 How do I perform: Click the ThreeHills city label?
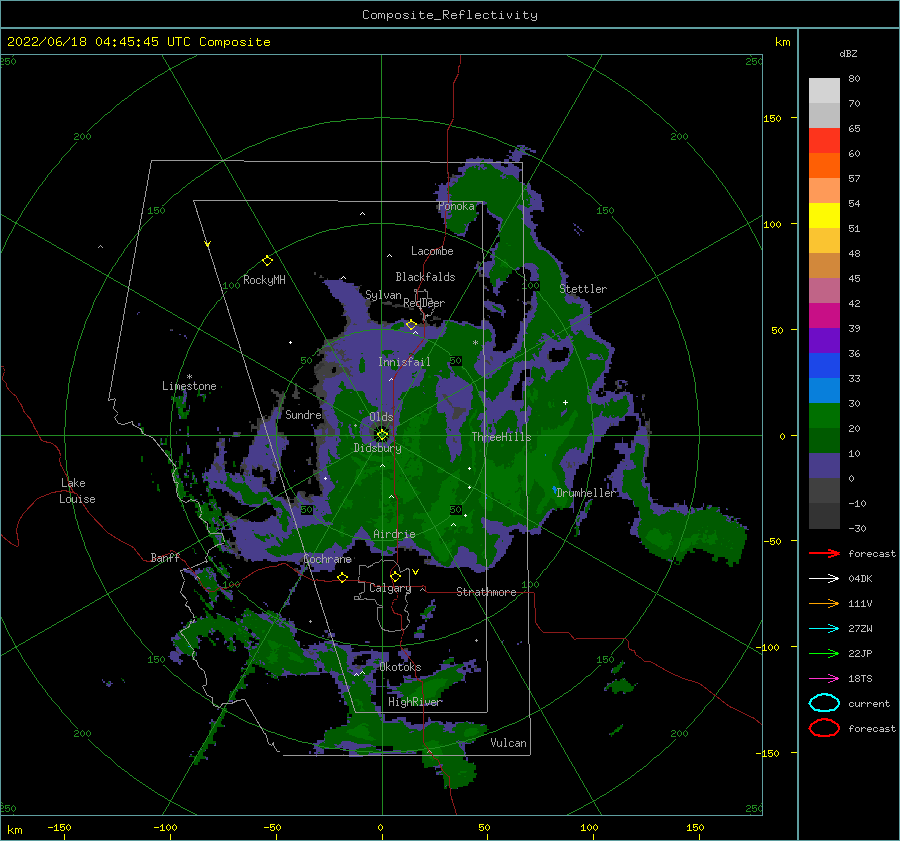pyautogui.click(x=502, y=437)
